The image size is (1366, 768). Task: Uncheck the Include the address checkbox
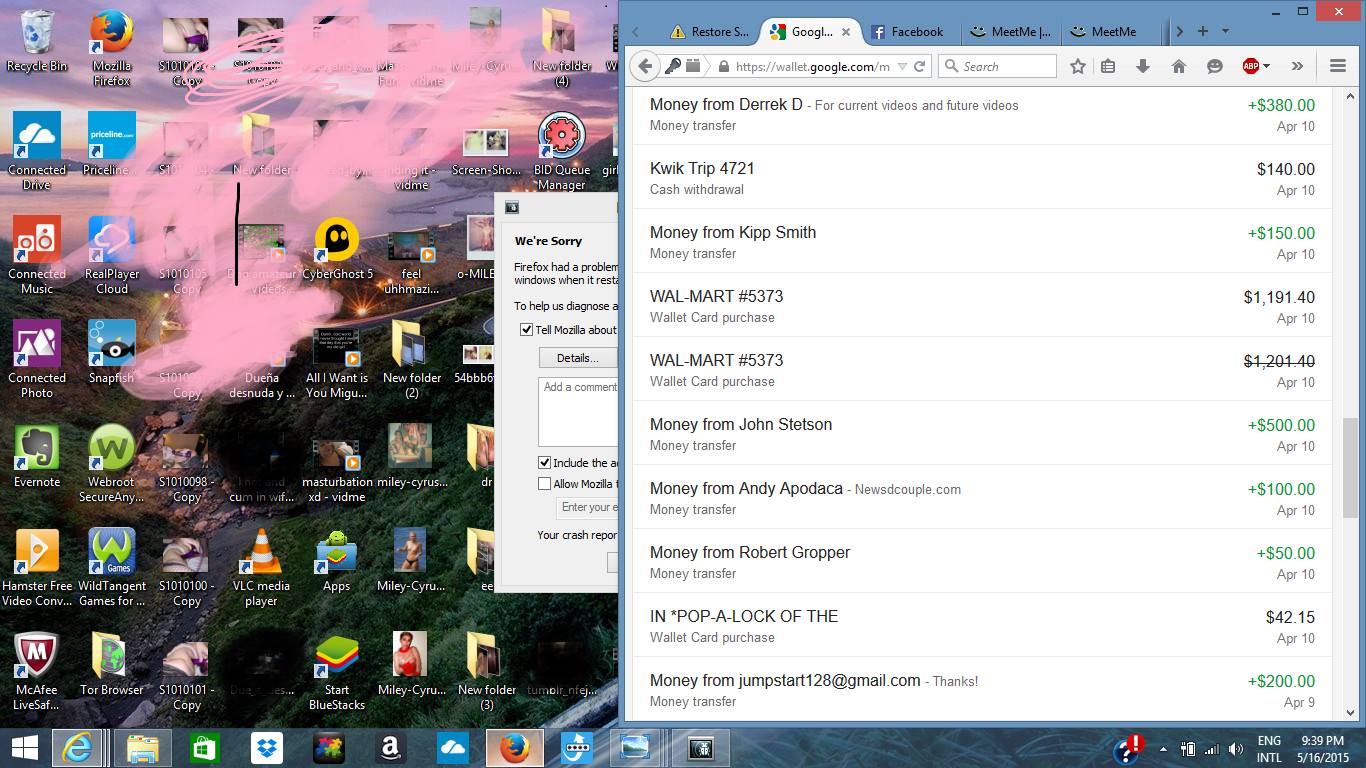pyautogui.click(x=545, y=463)
